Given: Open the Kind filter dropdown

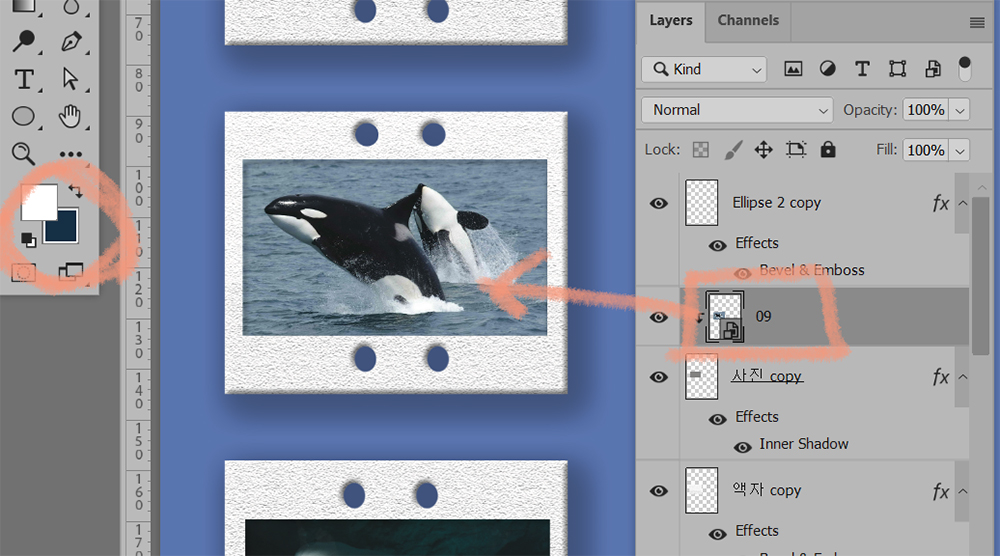Looking at the screenshot, I should click(704, 70).
